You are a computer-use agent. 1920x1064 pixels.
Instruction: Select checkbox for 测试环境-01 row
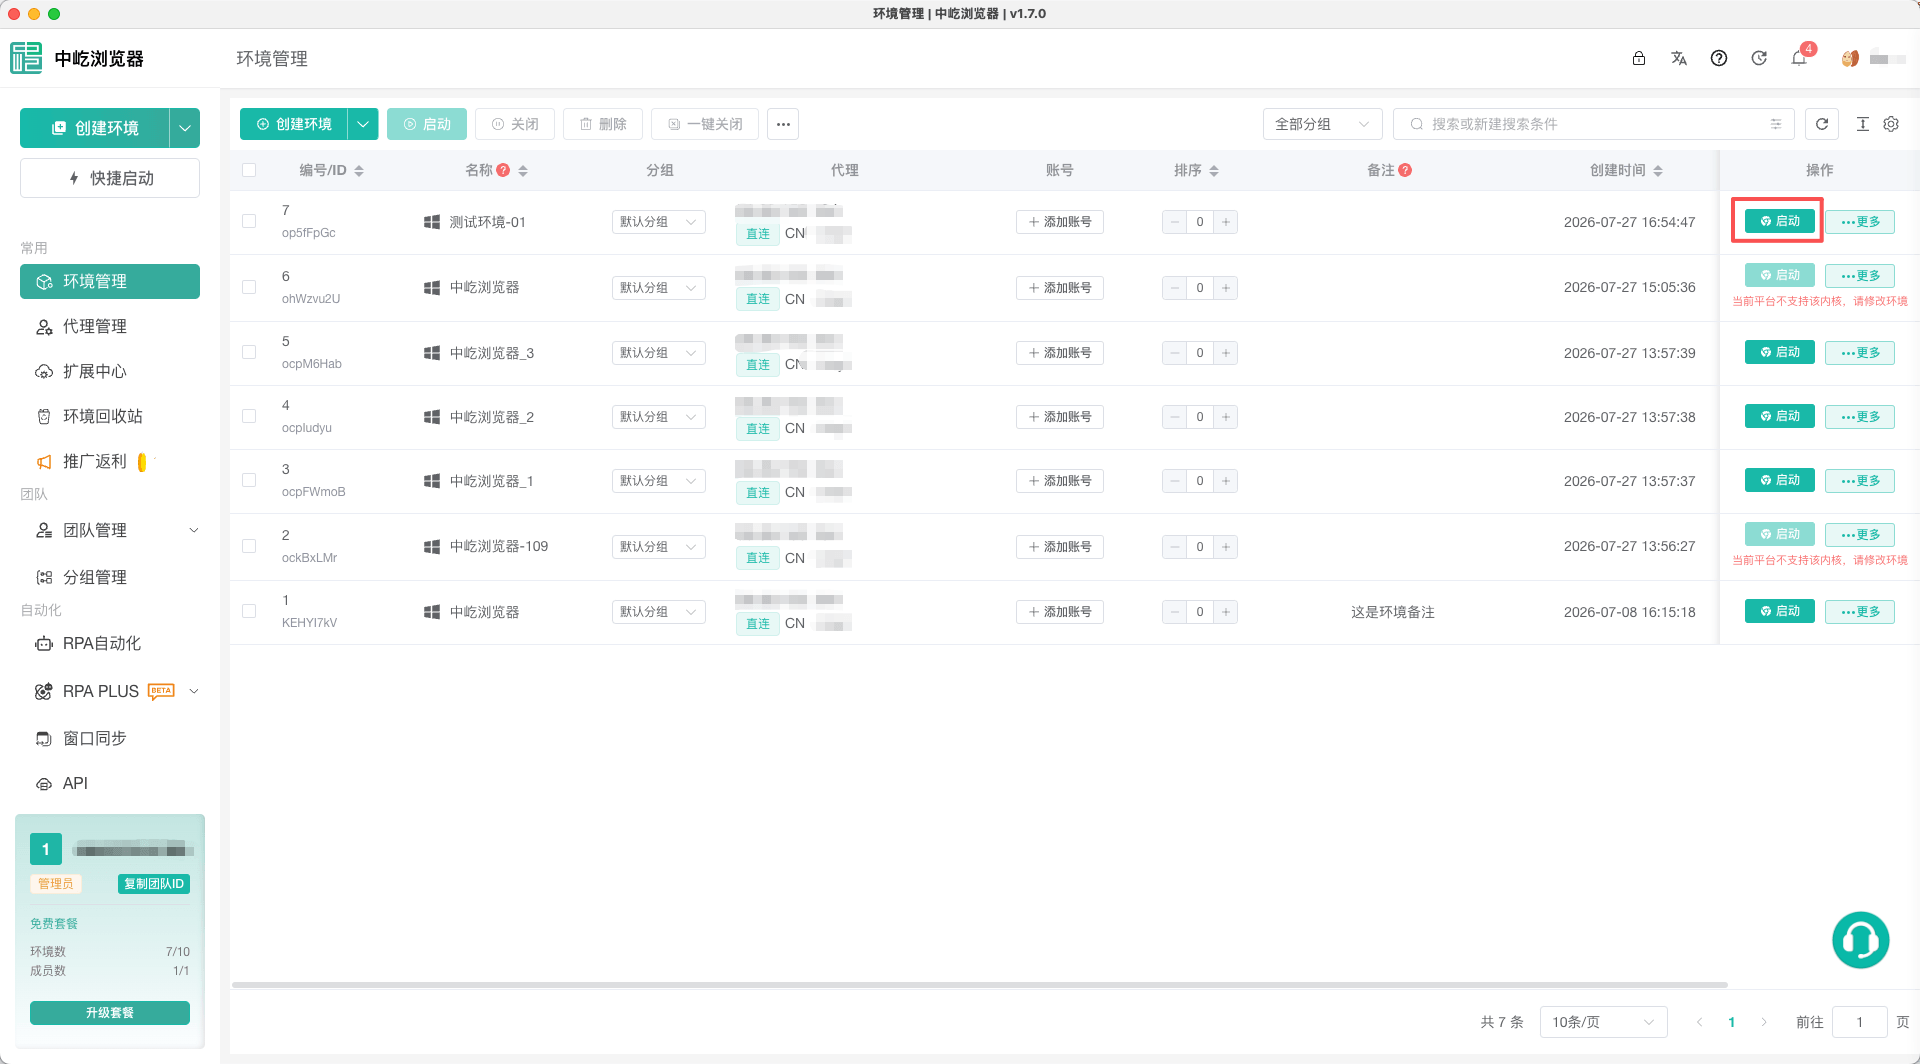click(x=249, y=222)
